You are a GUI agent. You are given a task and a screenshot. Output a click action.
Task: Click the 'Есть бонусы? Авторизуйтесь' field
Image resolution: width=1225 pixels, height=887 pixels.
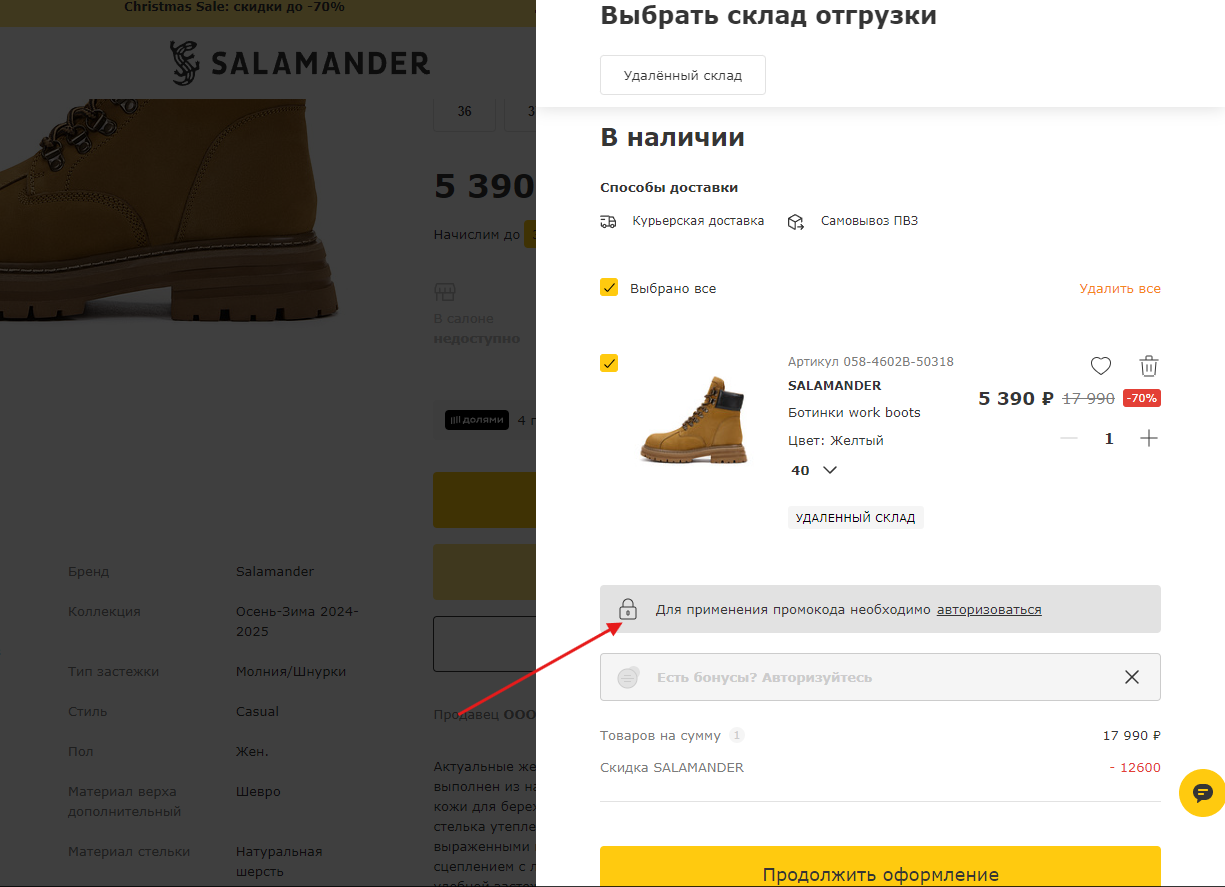(x=880, y=677)
